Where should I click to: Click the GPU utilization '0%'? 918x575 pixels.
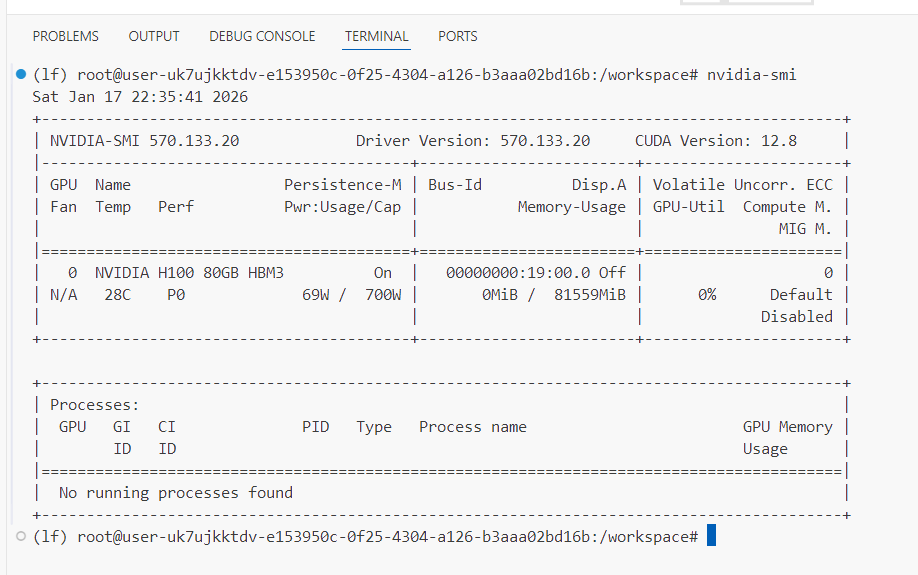click(707, 295)
